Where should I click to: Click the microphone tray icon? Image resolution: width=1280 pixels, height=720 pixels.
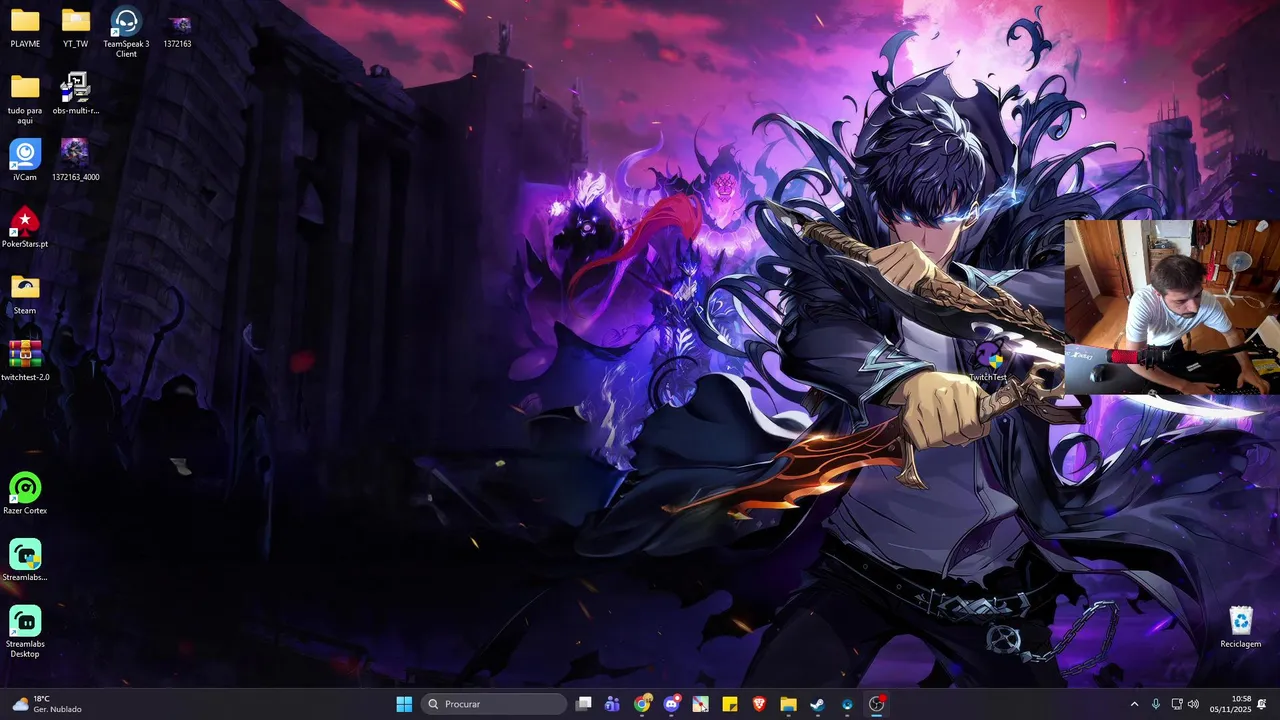[1156, 704]
